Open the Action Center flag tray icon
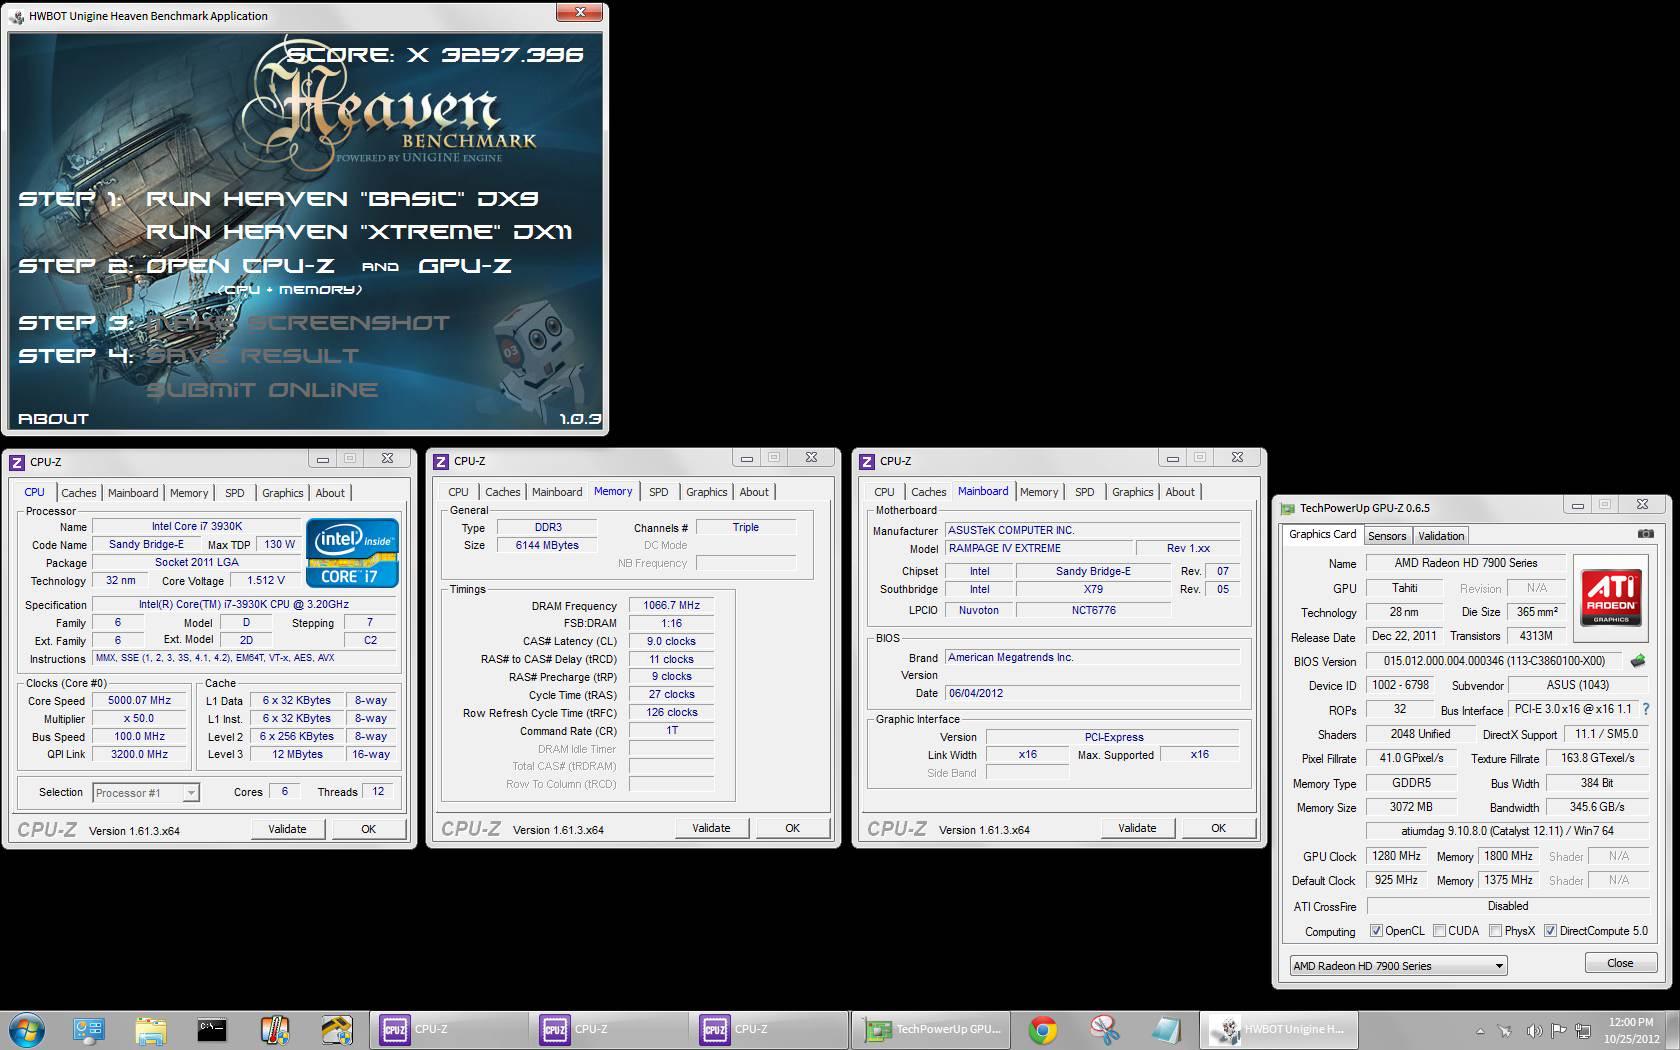 pos(1558,1031)
